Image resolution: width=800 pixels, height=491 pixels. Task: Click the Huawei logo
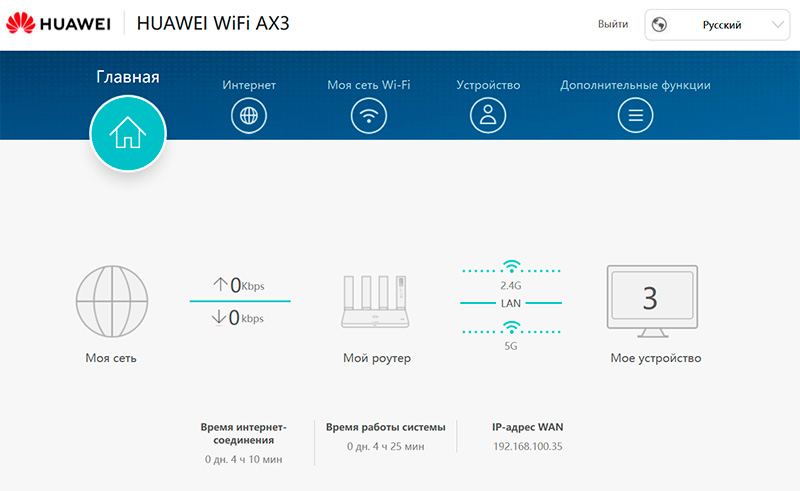pyautogui.click(x=58, y=23)
